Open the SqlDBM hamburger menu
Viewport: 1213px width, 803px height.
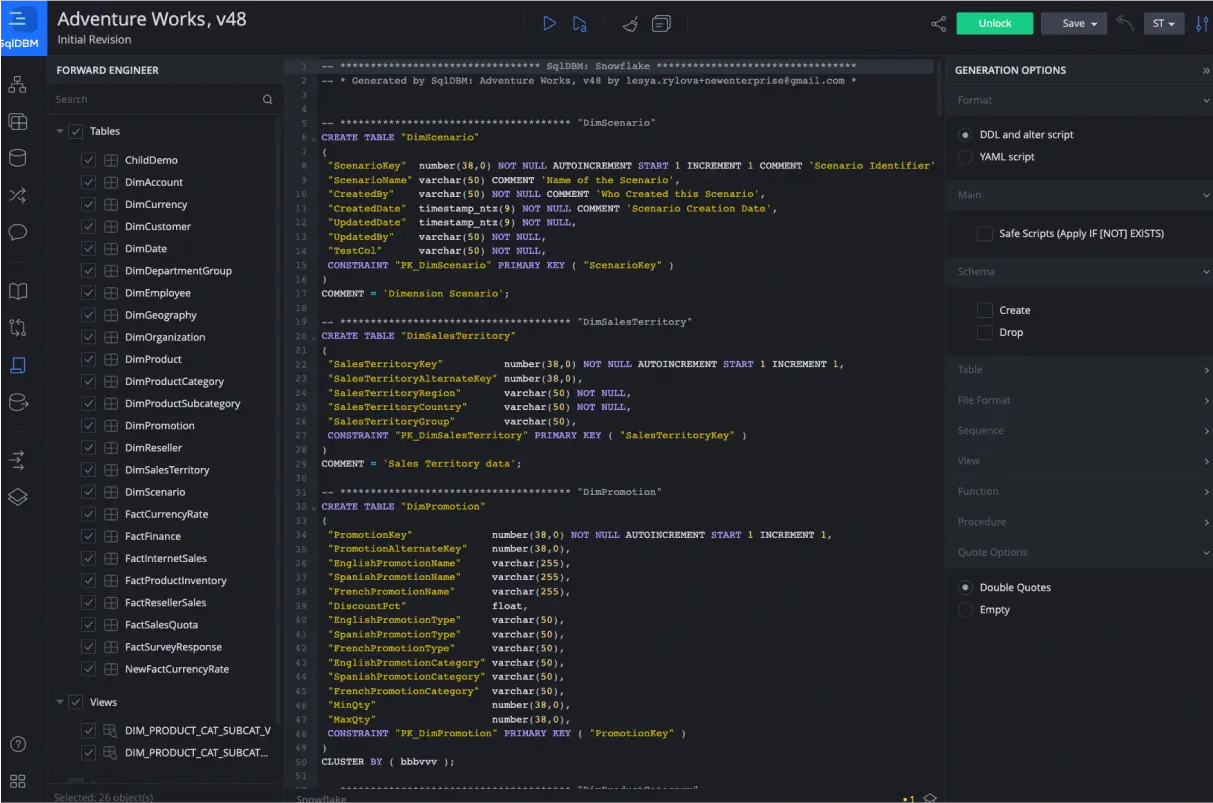click(x=18, y=19)
